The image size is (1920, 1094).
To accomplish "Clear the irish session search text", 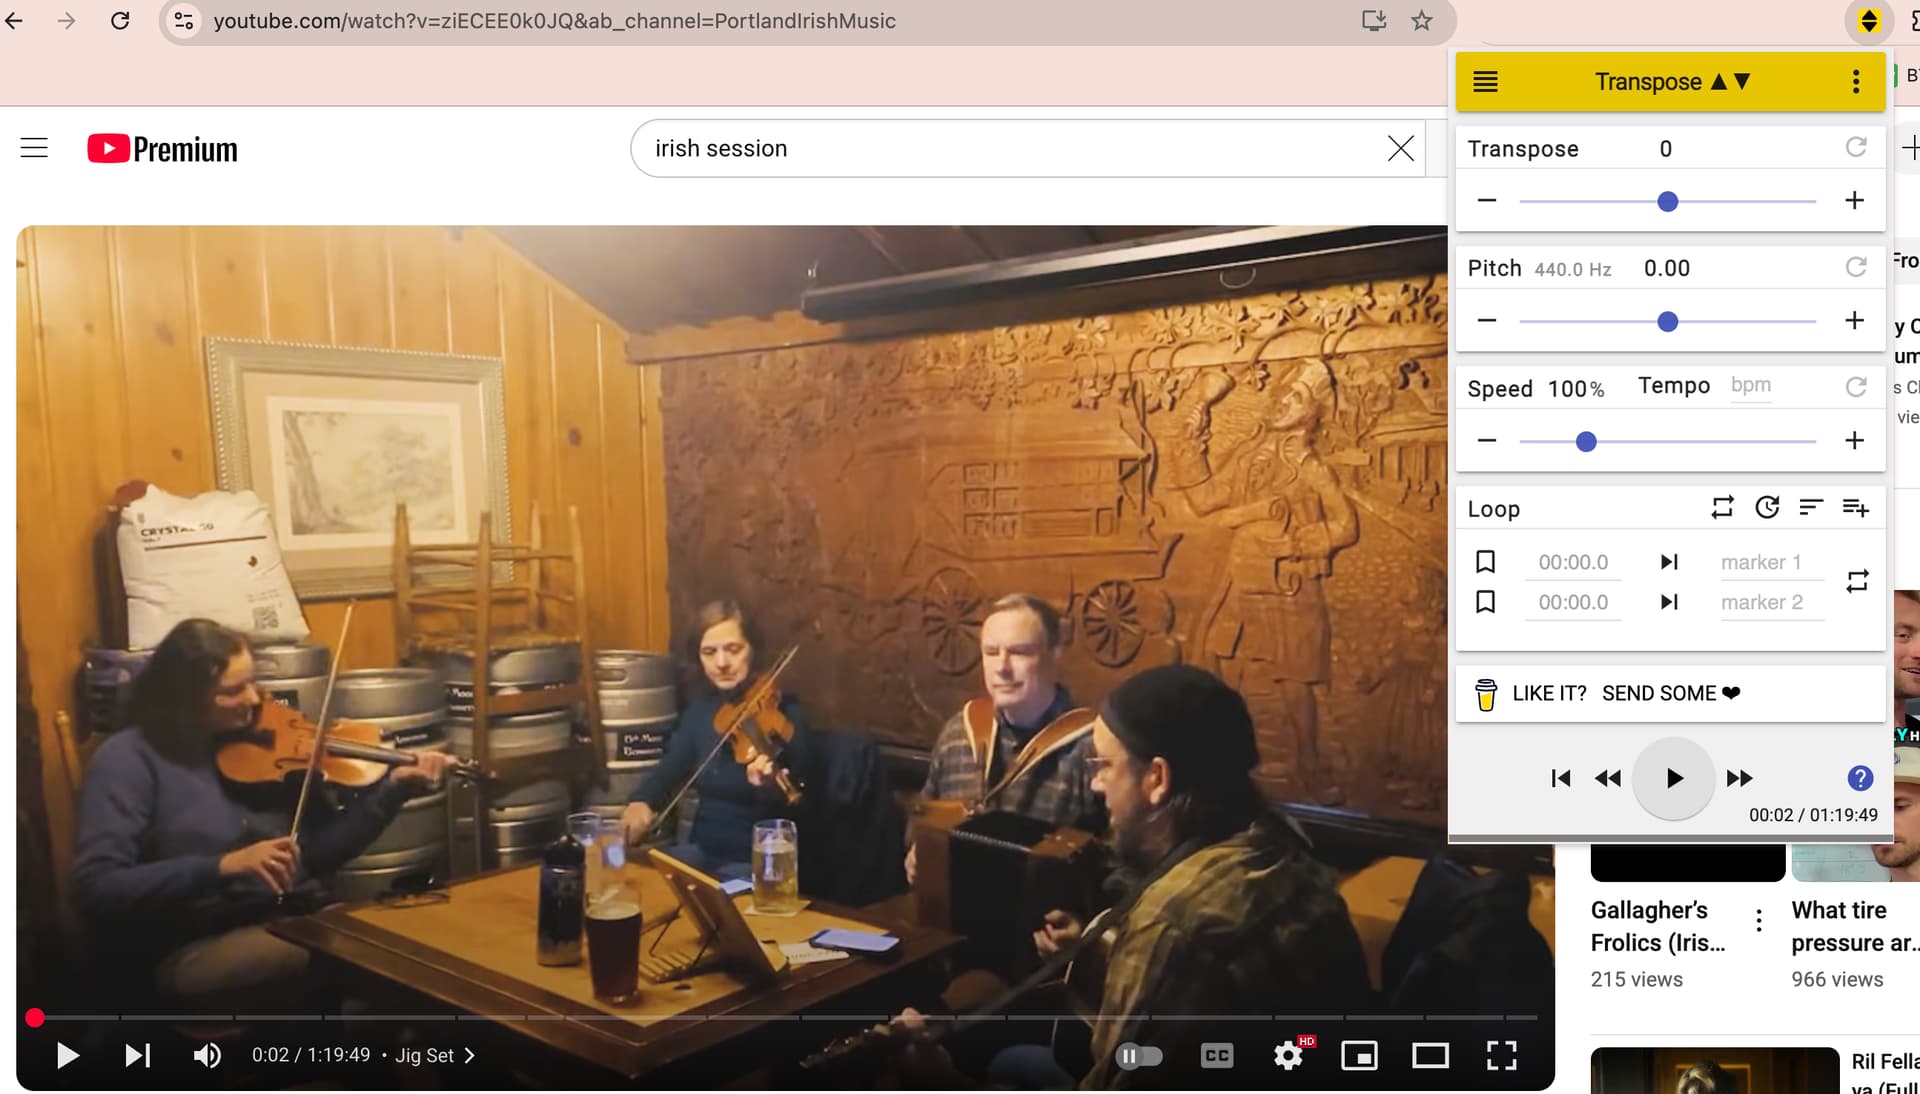I will pyautogui.click(x=1400, y=149).
